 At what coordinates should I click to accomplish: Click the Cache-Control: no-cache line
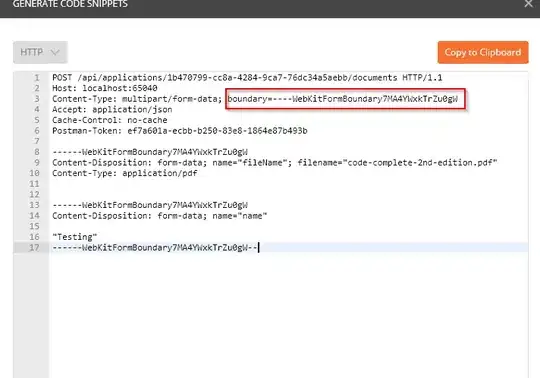(x=110, y=120)
